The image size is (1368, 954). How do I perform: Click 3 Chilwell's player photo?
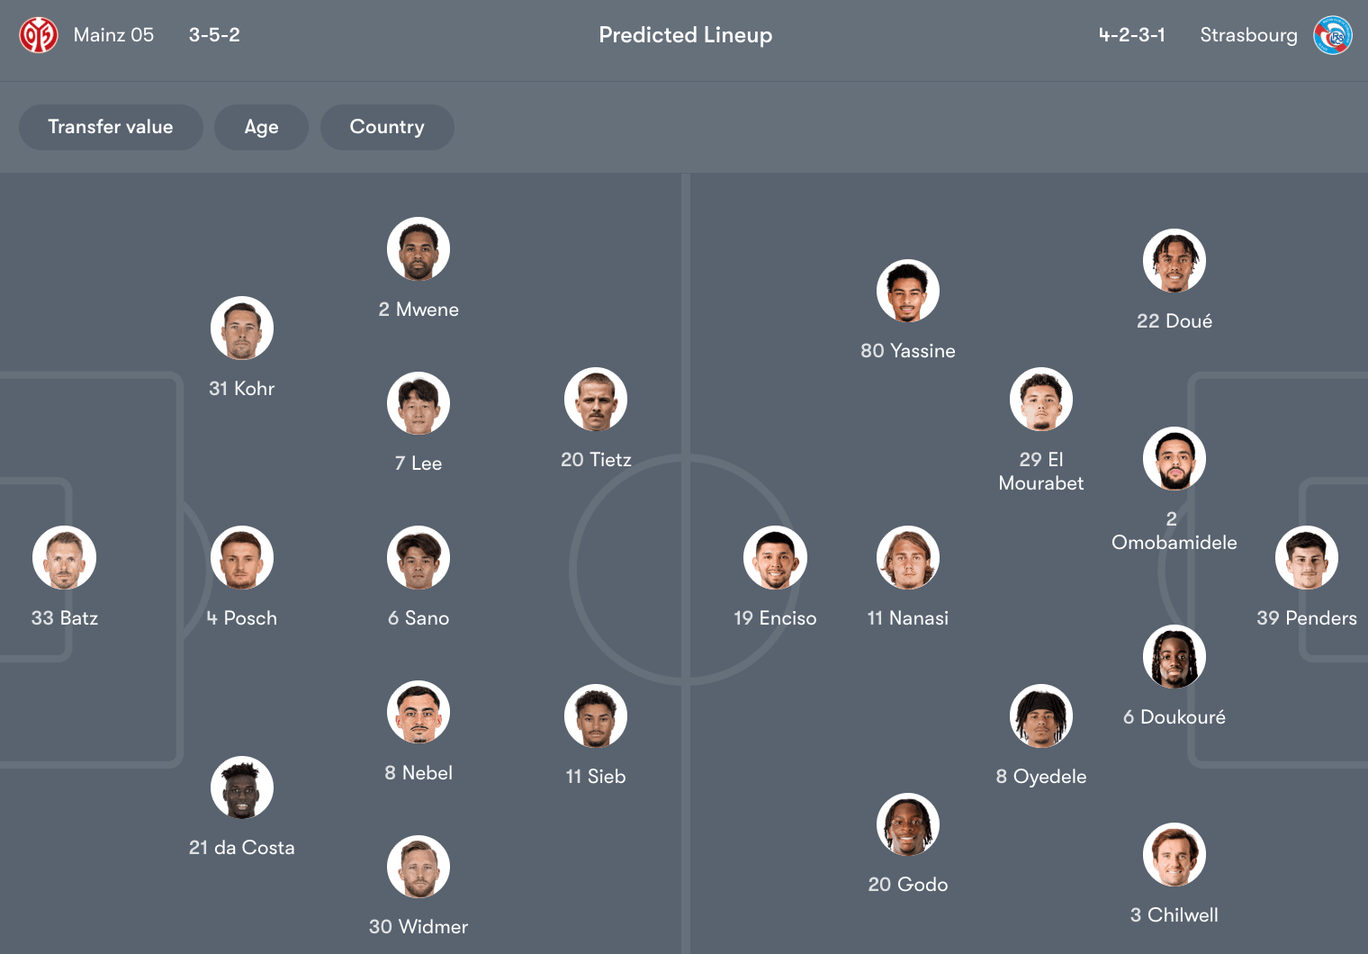pos(1174,855)
